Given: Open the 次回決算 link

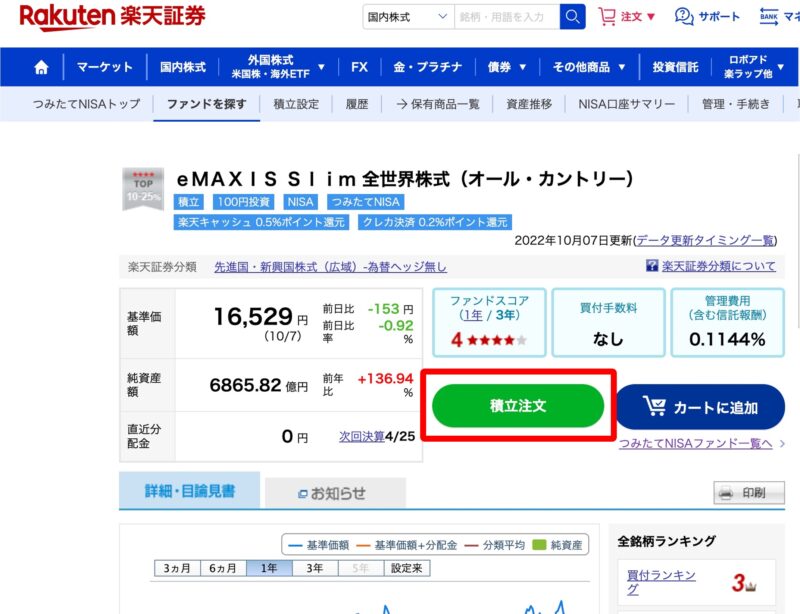Looking at the screenshot, I should click(x=362, y=436).
